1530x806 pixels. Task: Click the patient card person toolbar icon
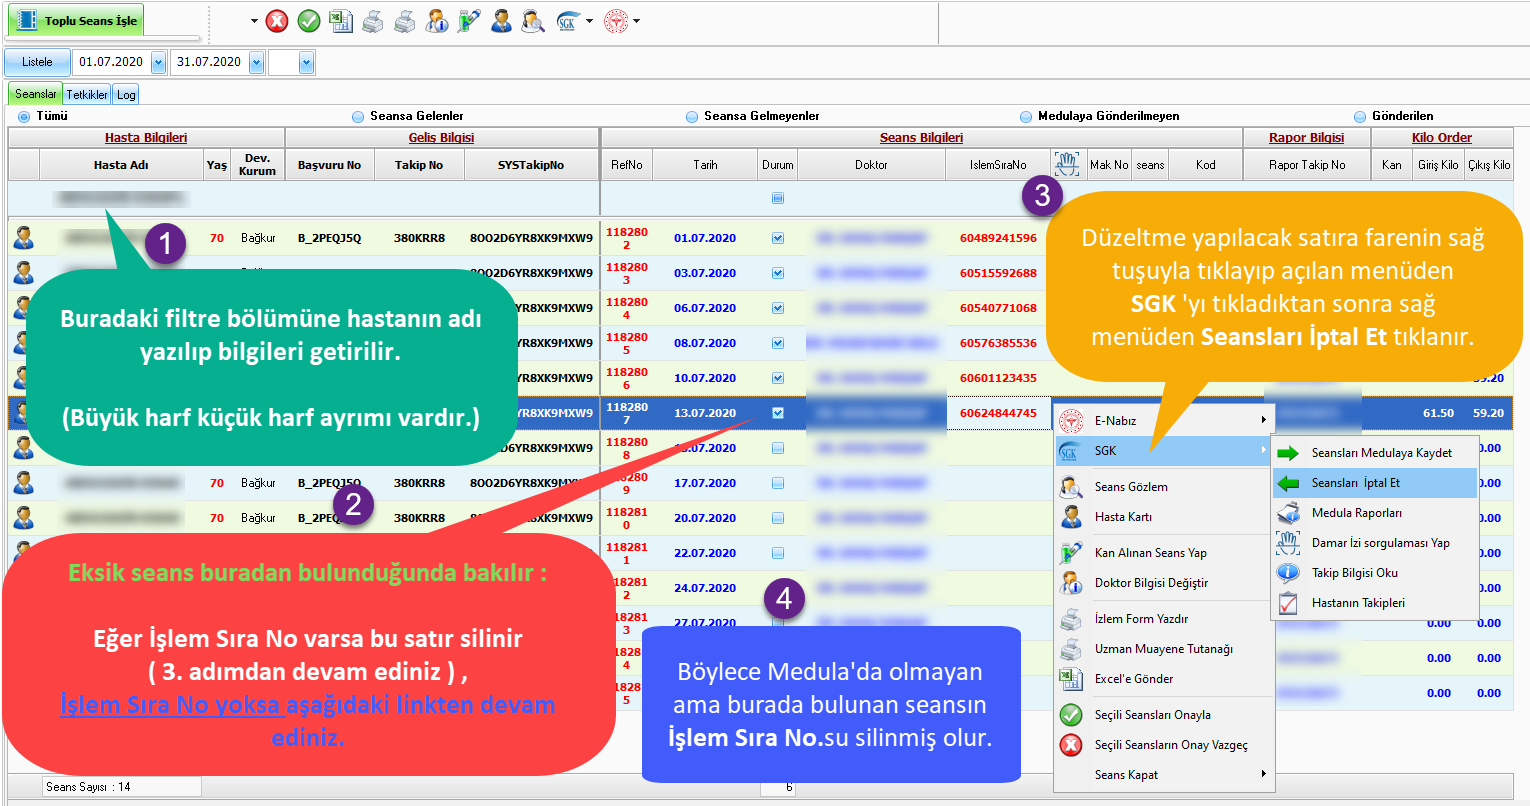pyautogui.click(x=502, y=21)
